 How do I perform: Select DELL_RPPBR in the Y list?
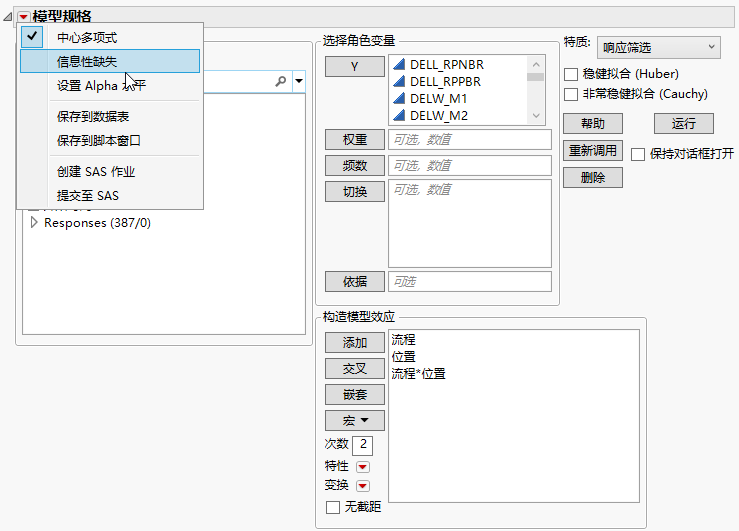[x=445, y=82]
